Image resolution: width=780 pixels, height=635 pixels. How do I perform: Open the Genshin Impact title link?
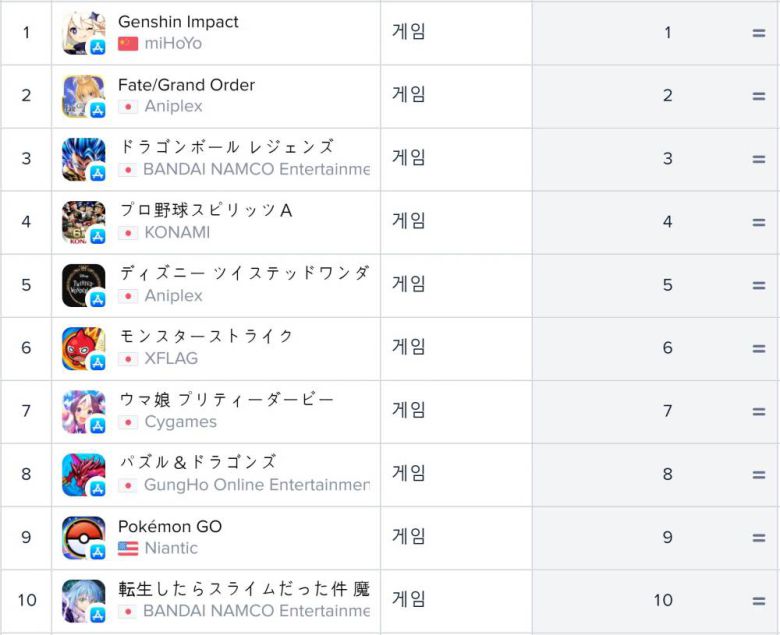point(178,22)
